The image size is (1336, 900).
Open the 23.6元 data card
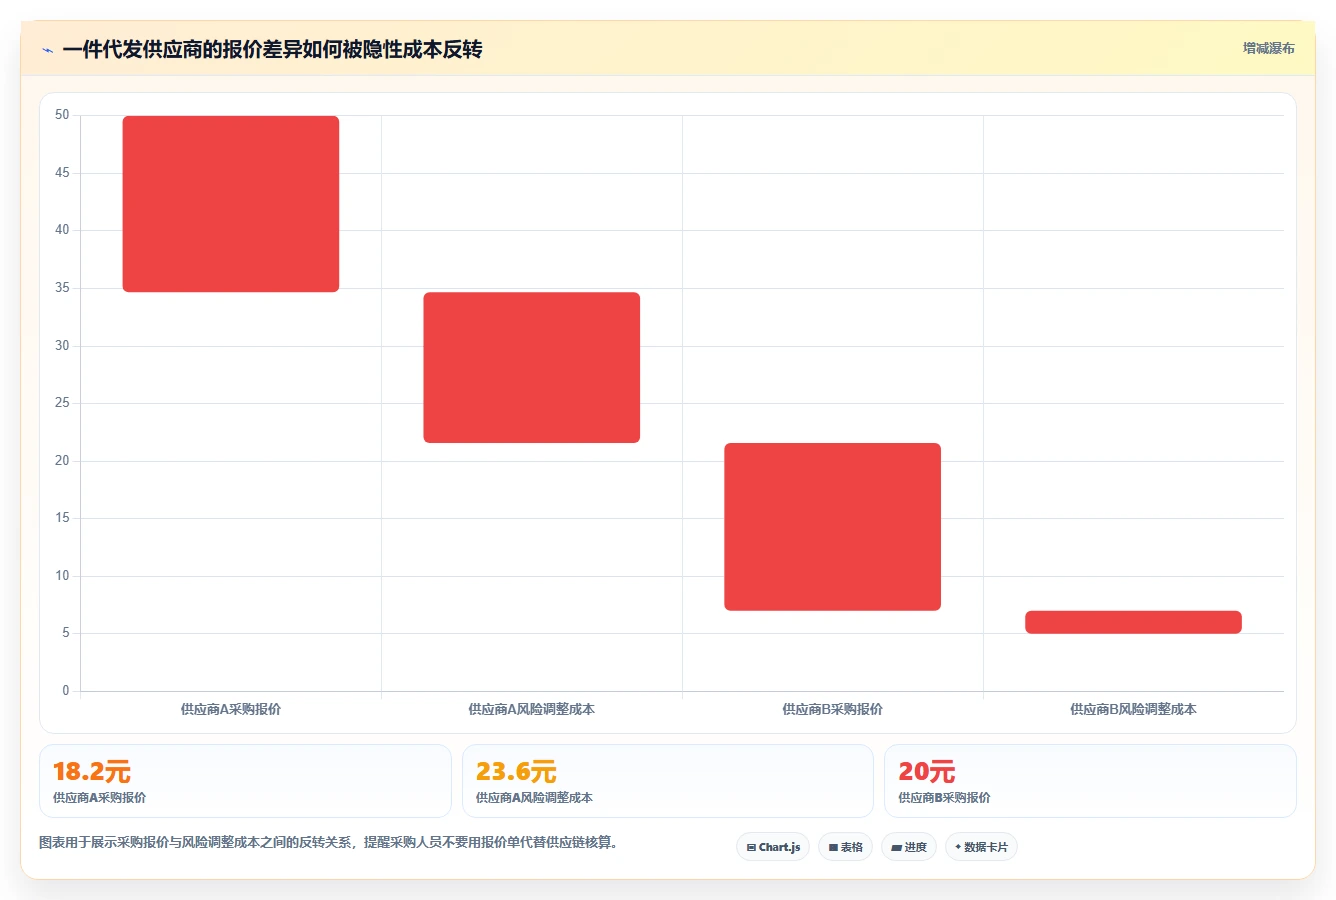tap(668, 781)
